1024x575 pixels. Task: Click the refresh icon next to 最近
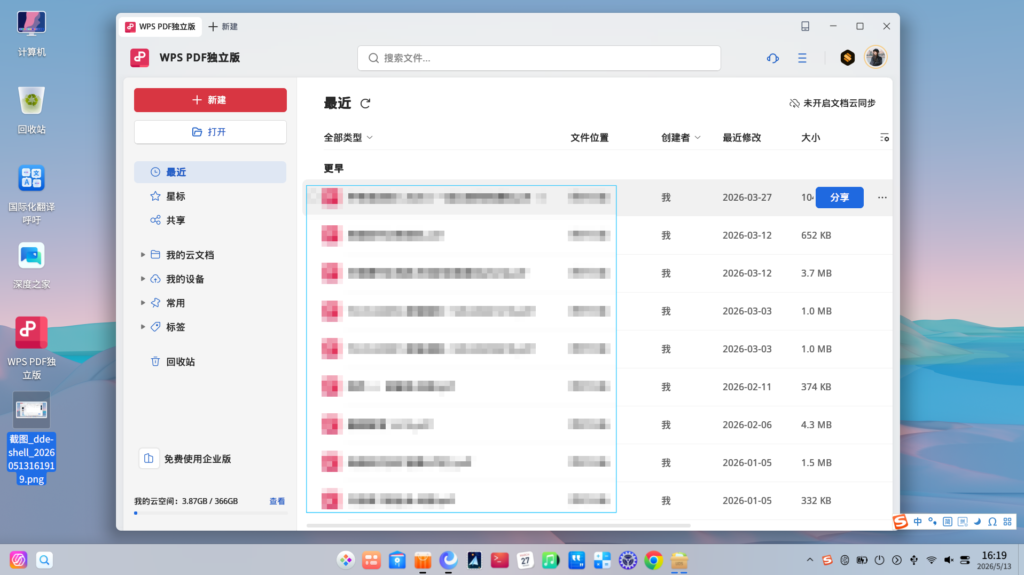(x=365, y=103)
